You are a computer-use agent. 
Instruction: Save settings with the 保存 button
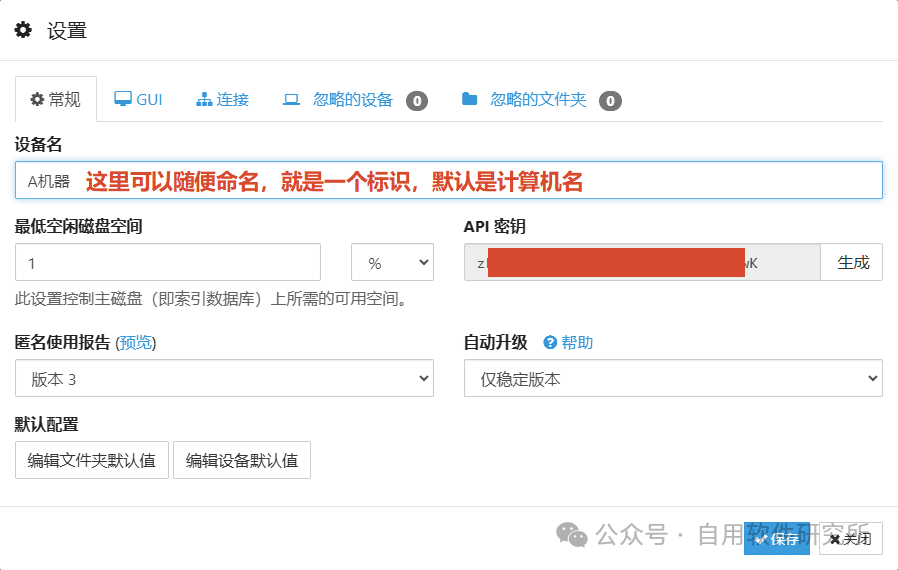tap(777, 538)
